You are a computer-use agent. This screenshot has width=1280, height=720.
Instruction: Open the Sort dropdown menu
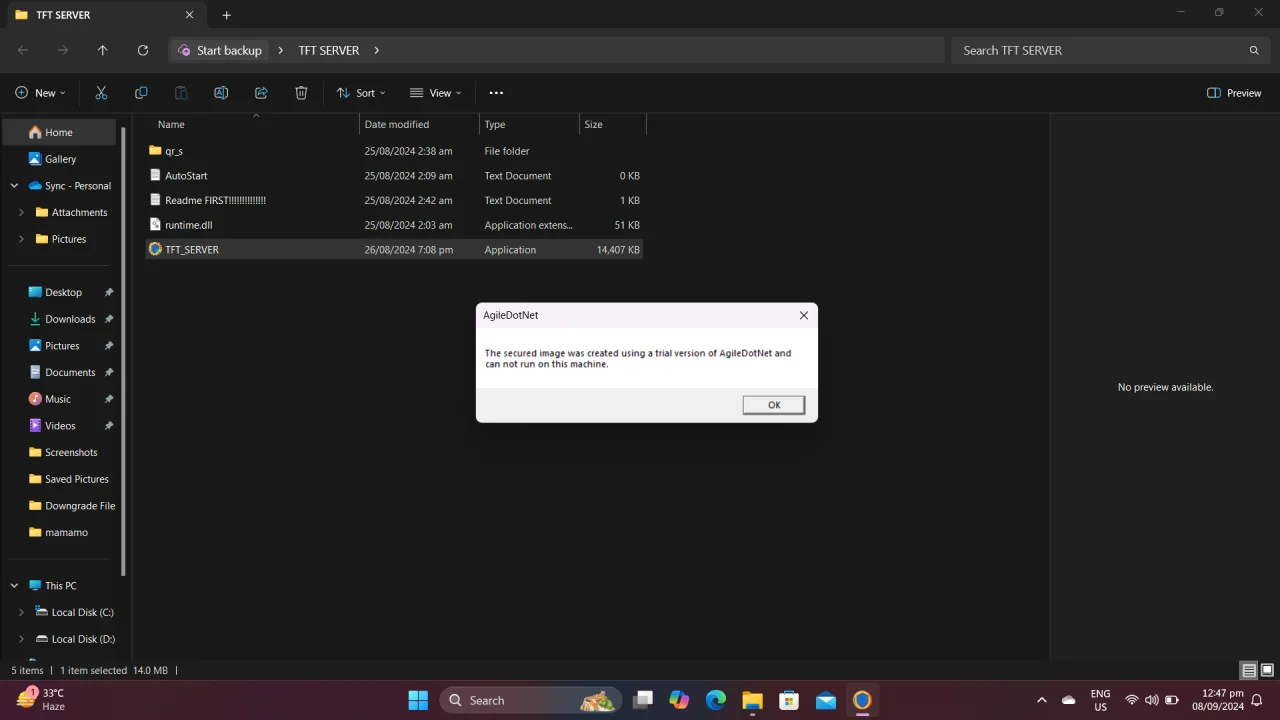pos(361,93)
